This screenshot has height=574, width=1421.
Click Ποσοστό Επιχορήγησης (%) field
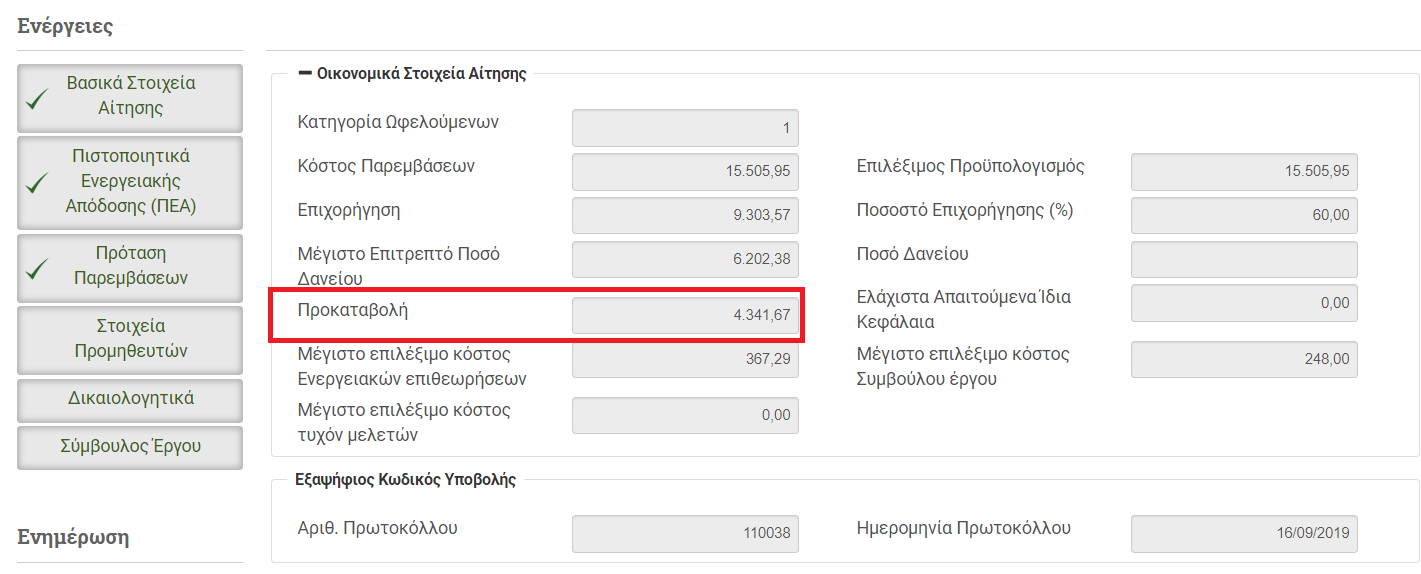[x=1244, y=215]
